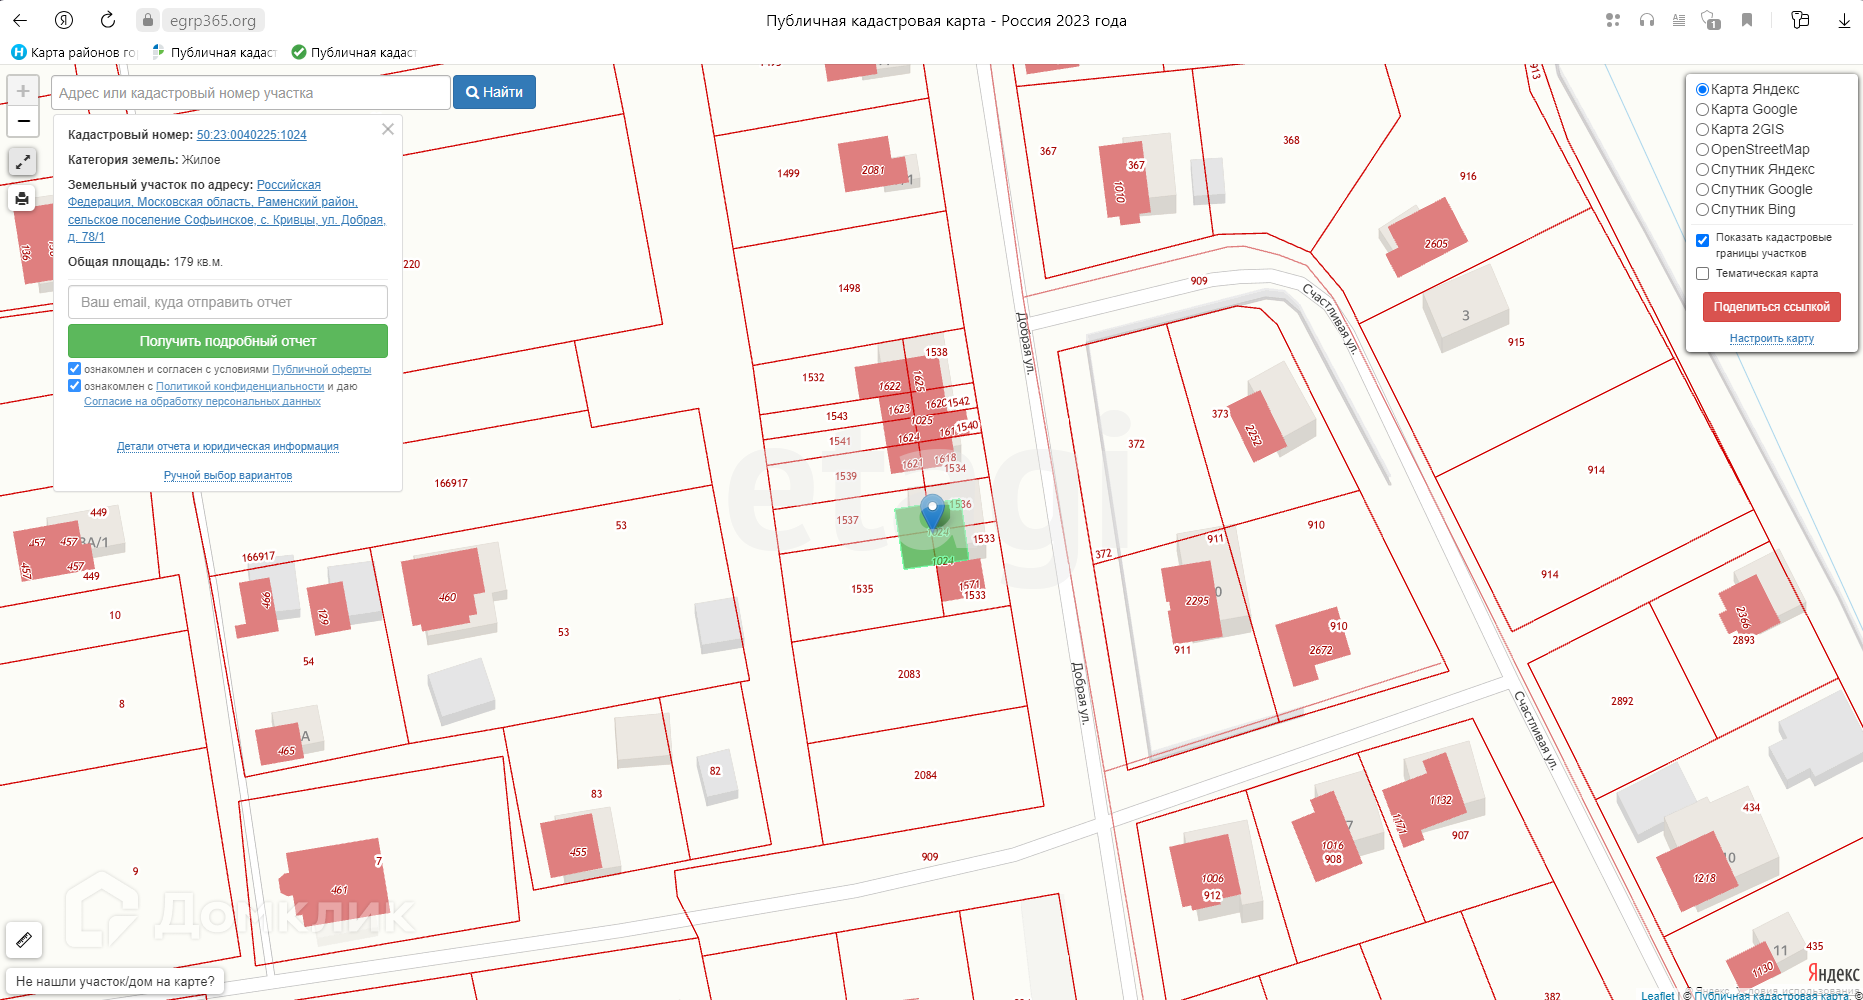Click parcel label 916 on the map
The height and width of the screenshot is (1000, 1863).
[1468, 176]
